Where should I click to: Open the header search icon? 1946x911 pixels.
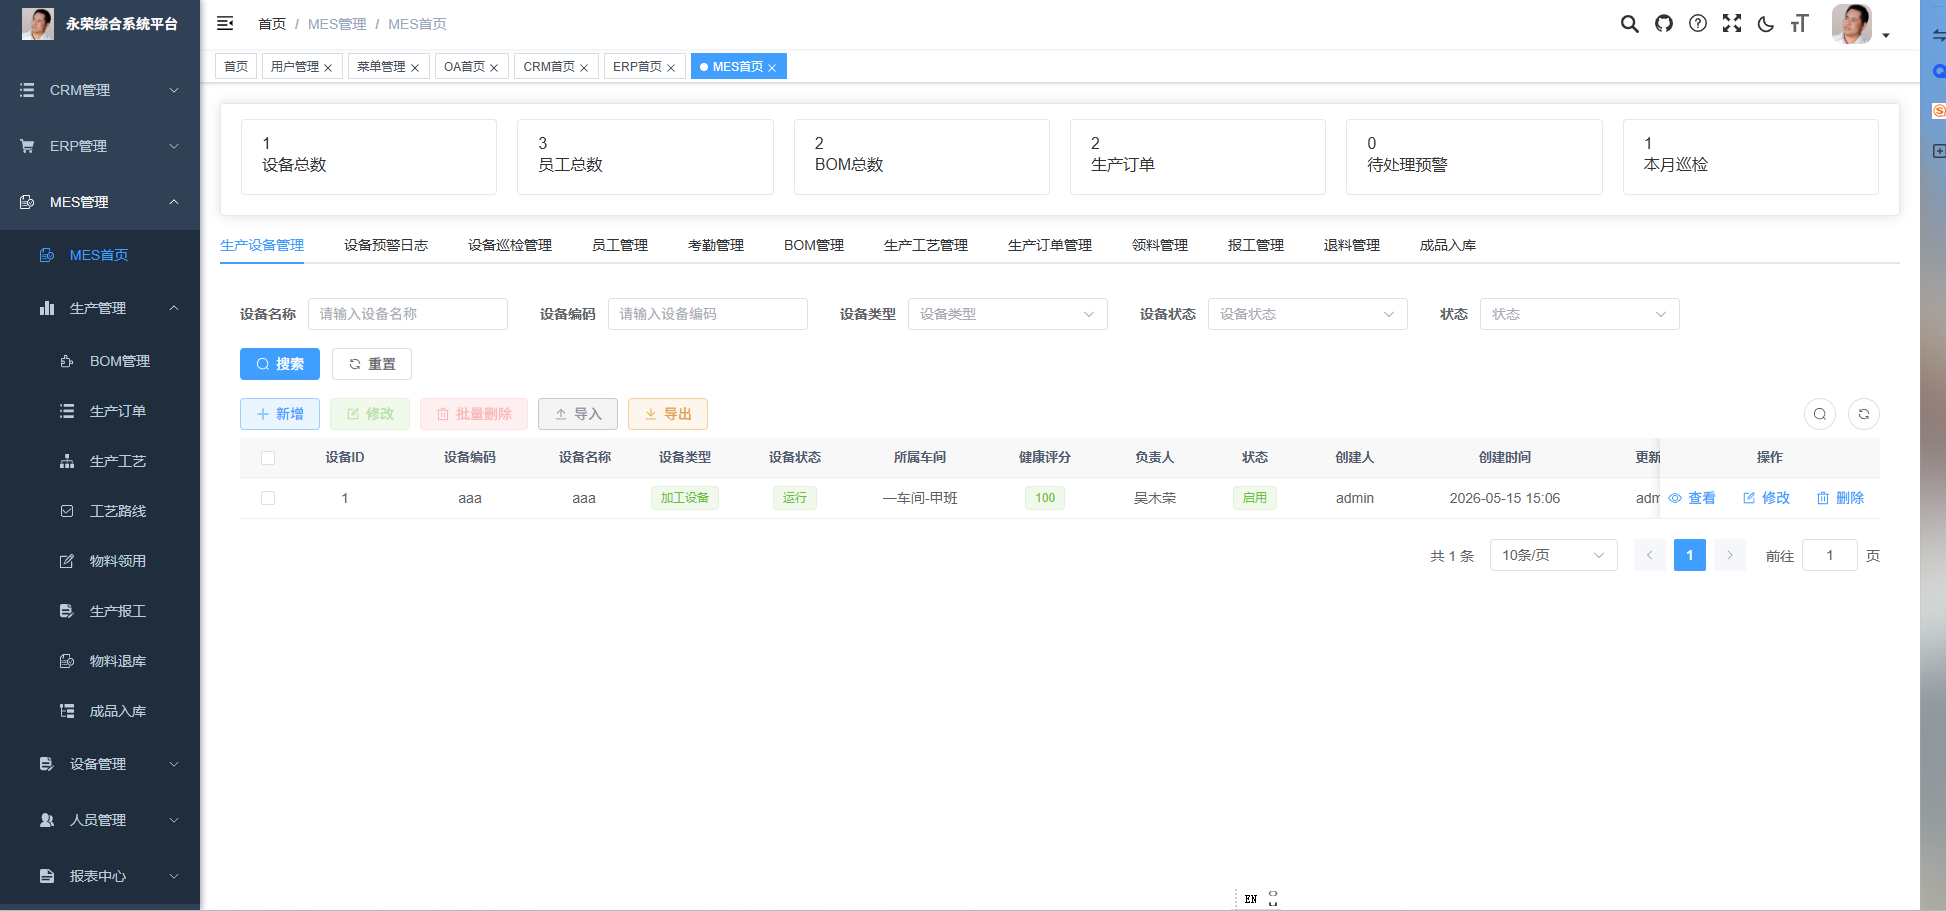tap(1630, 24)
